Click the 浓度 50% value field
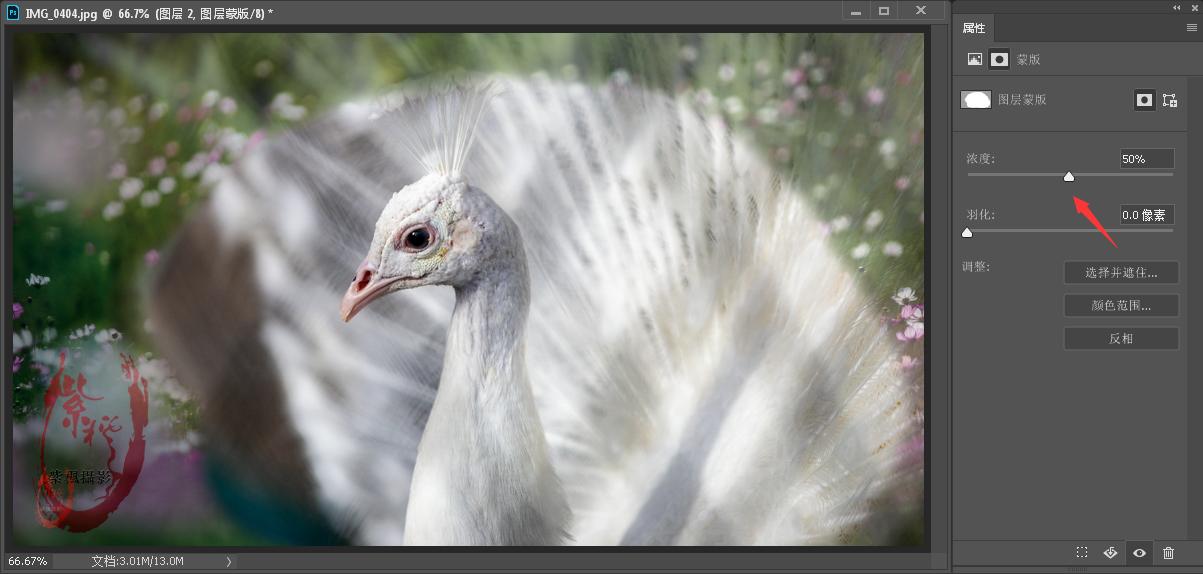The height and width of the screenshot is (574, 1203). (1147, 159)
